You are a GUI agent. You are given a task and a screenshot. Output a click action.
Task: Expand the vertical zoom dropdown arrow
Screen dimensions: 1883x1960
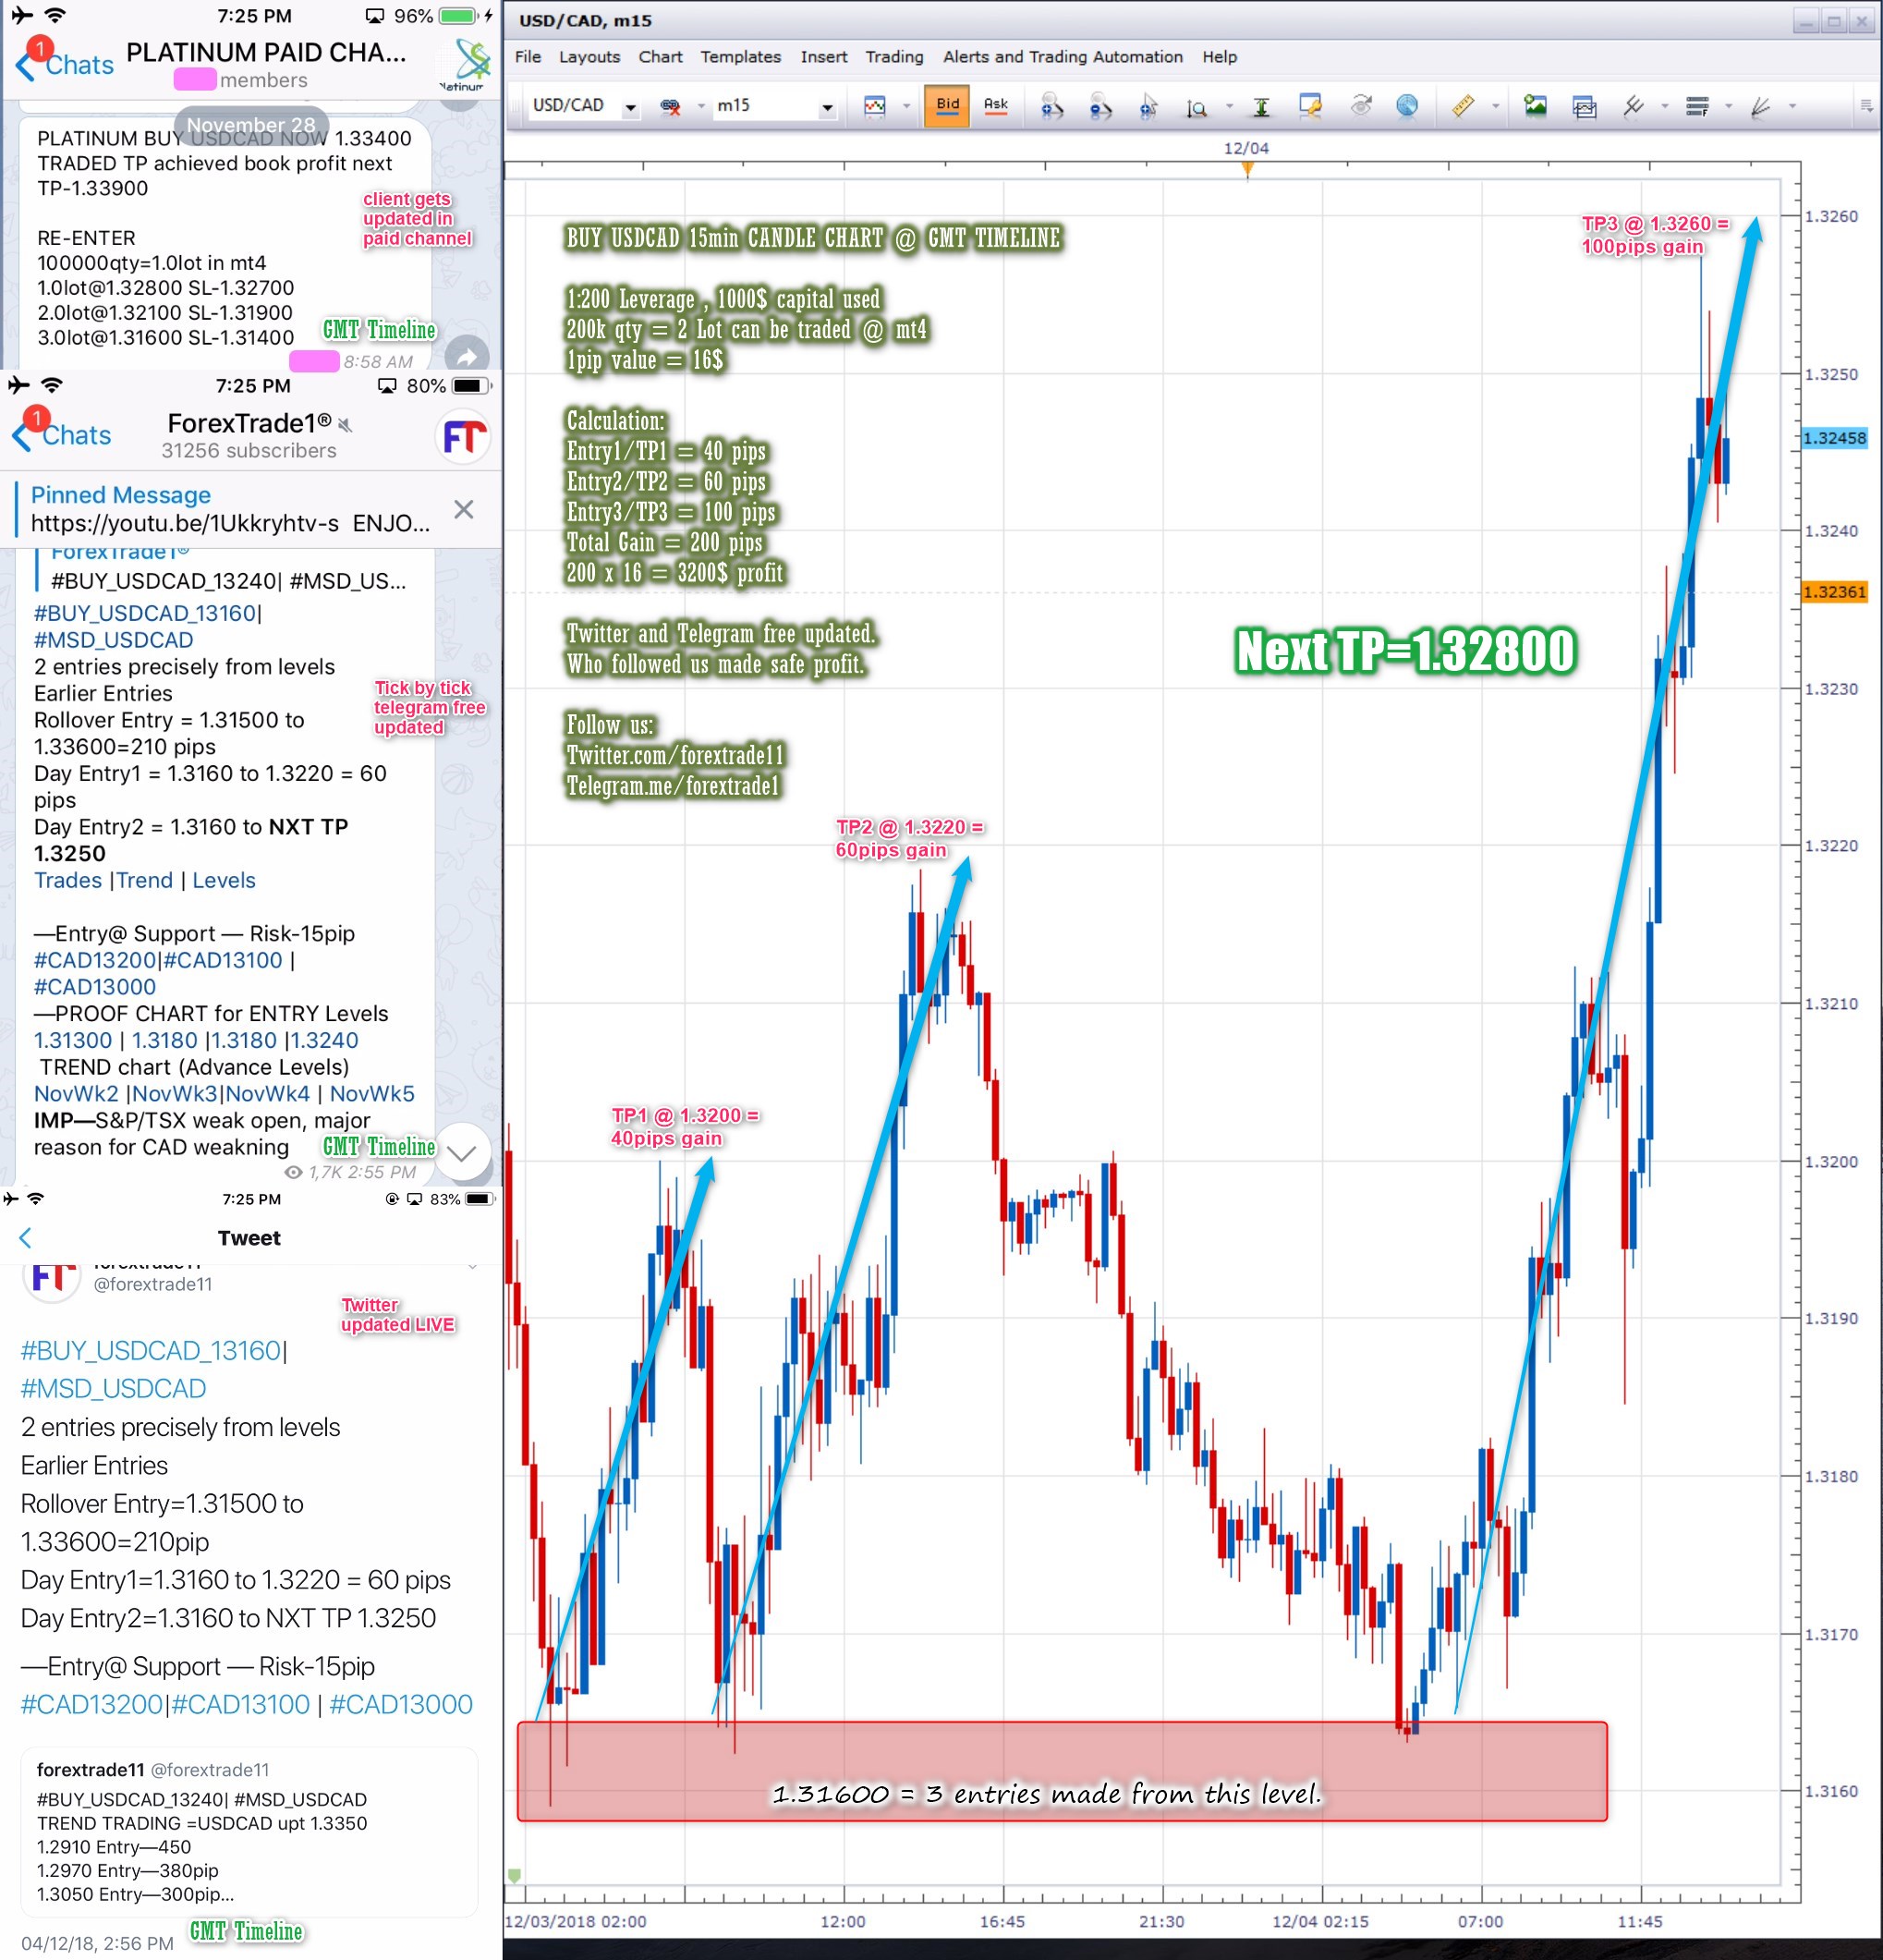pyautogui.click(x=1229, y=106)
